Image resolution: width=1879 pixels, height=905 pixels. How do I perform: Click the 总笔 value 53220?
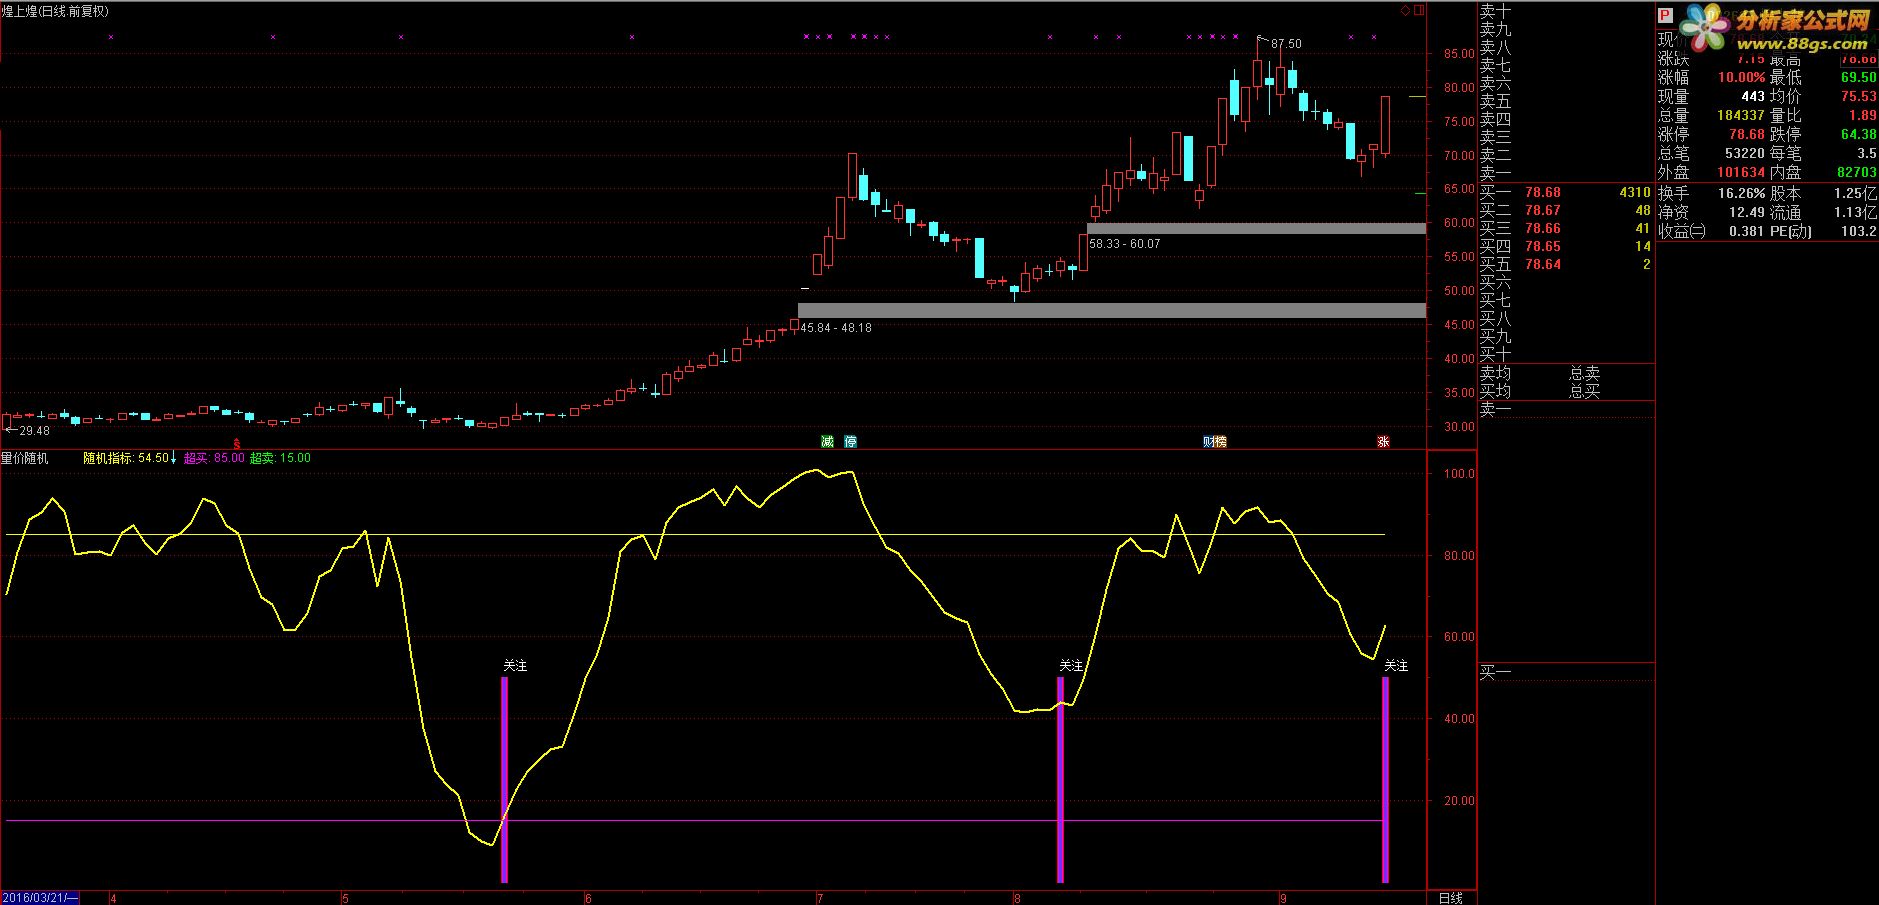(x=1745, y=153)
